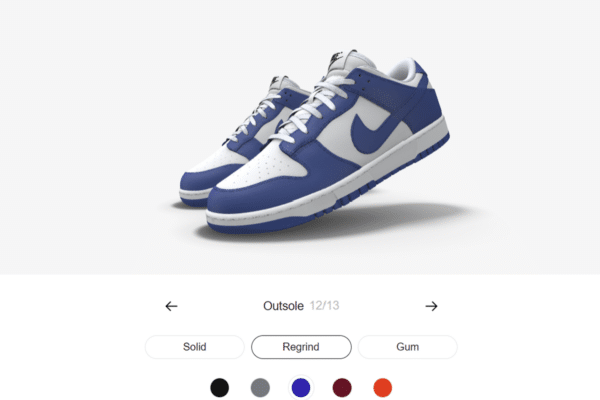600x400 pixels.
Task: Choose the Regrind outsole option
Action: pyautogui.click(x=301, y=347)
